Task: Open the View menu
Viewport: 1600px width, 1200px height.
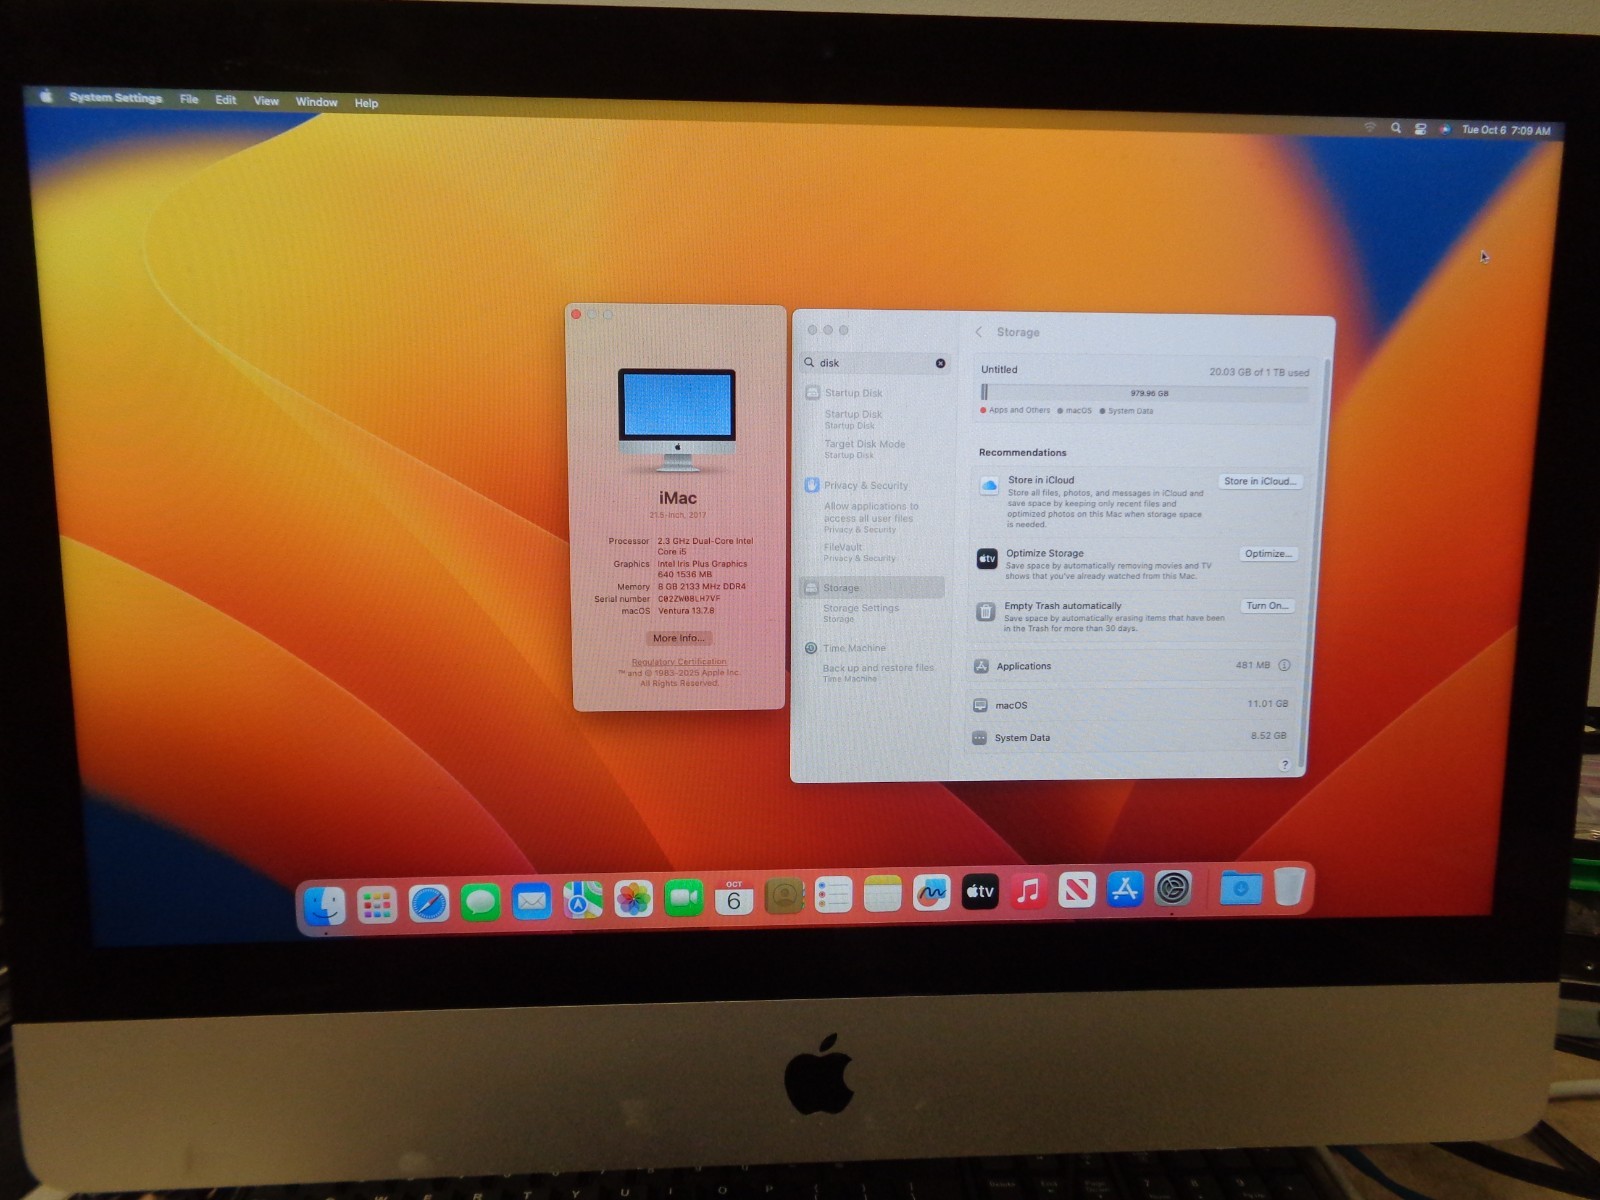Action: click(266, 101)
